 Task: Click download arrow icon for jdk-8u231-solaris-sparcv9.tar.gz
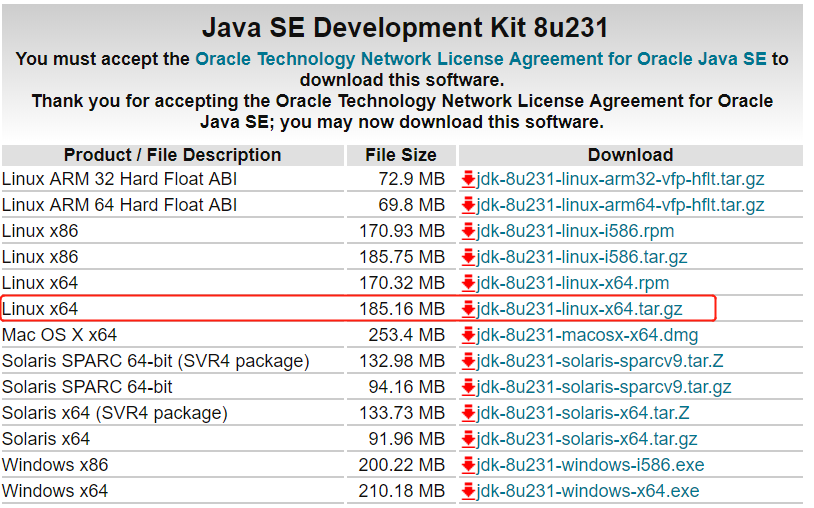pos(468,387)
